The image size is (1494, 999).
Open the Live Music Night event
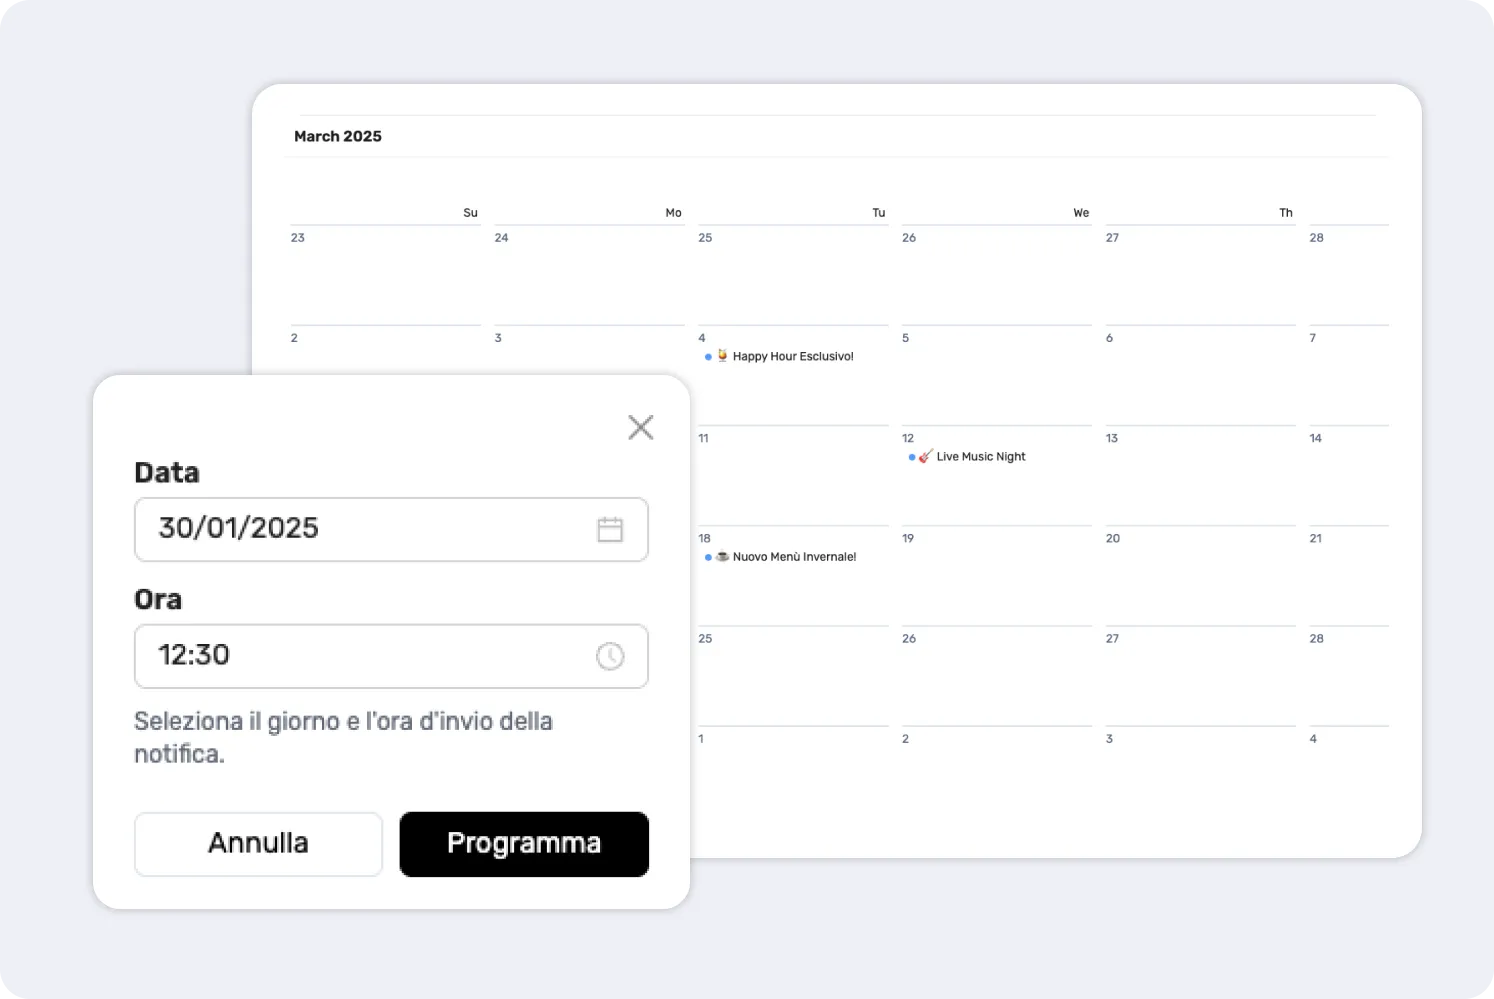click(981, 457)
